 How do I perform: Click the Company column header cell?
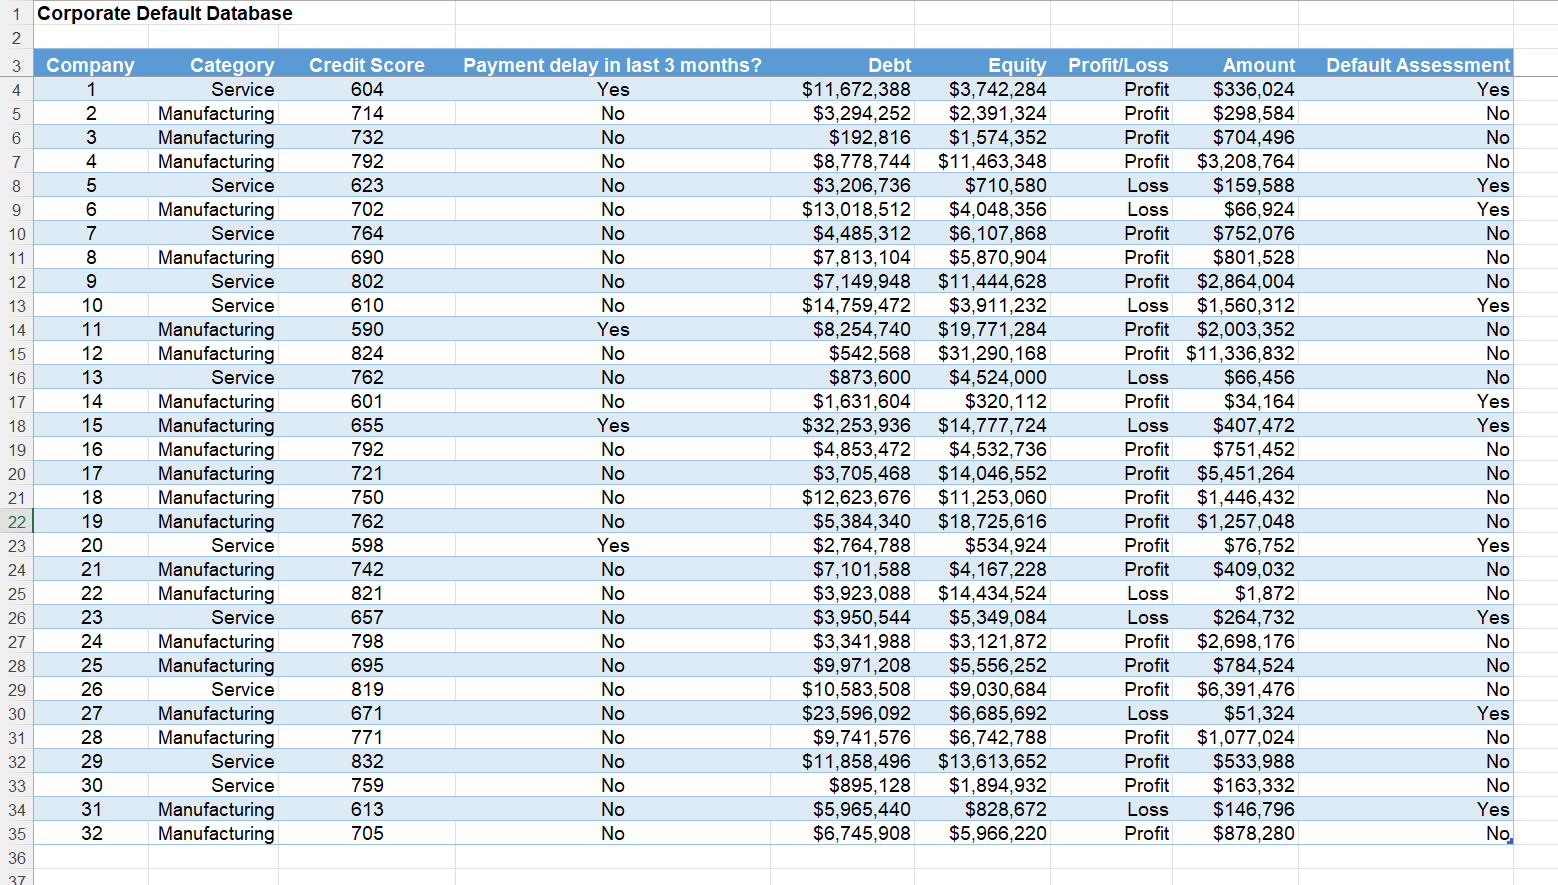pyautogui.click(x=90, y=64)
